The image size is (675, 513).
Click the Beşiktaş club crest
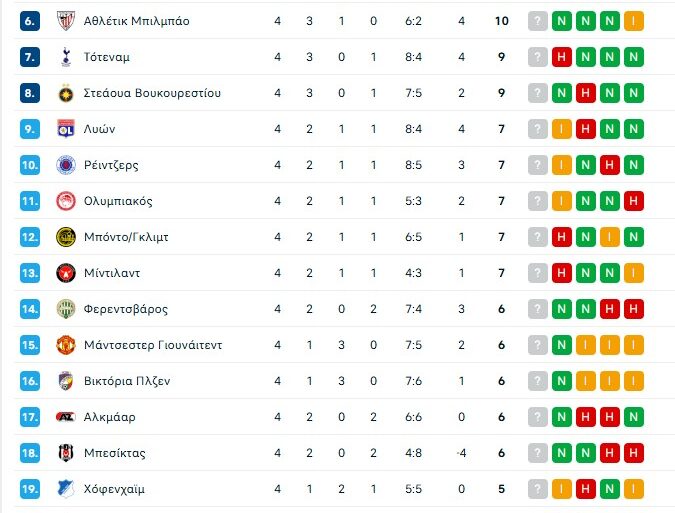pyautogui.click(x=66, y=453)
